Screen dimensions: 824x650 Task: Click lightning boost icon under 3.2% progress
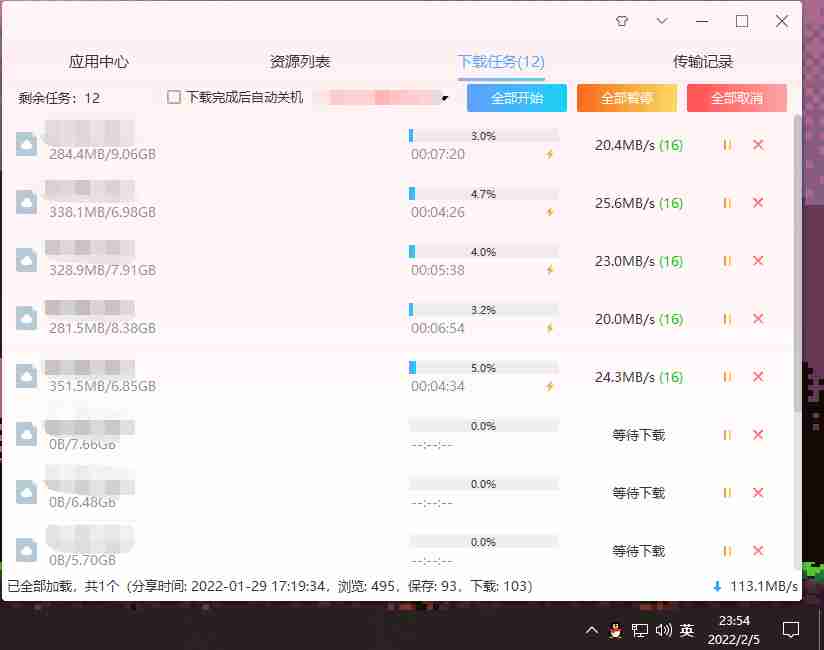coord(550,328)
